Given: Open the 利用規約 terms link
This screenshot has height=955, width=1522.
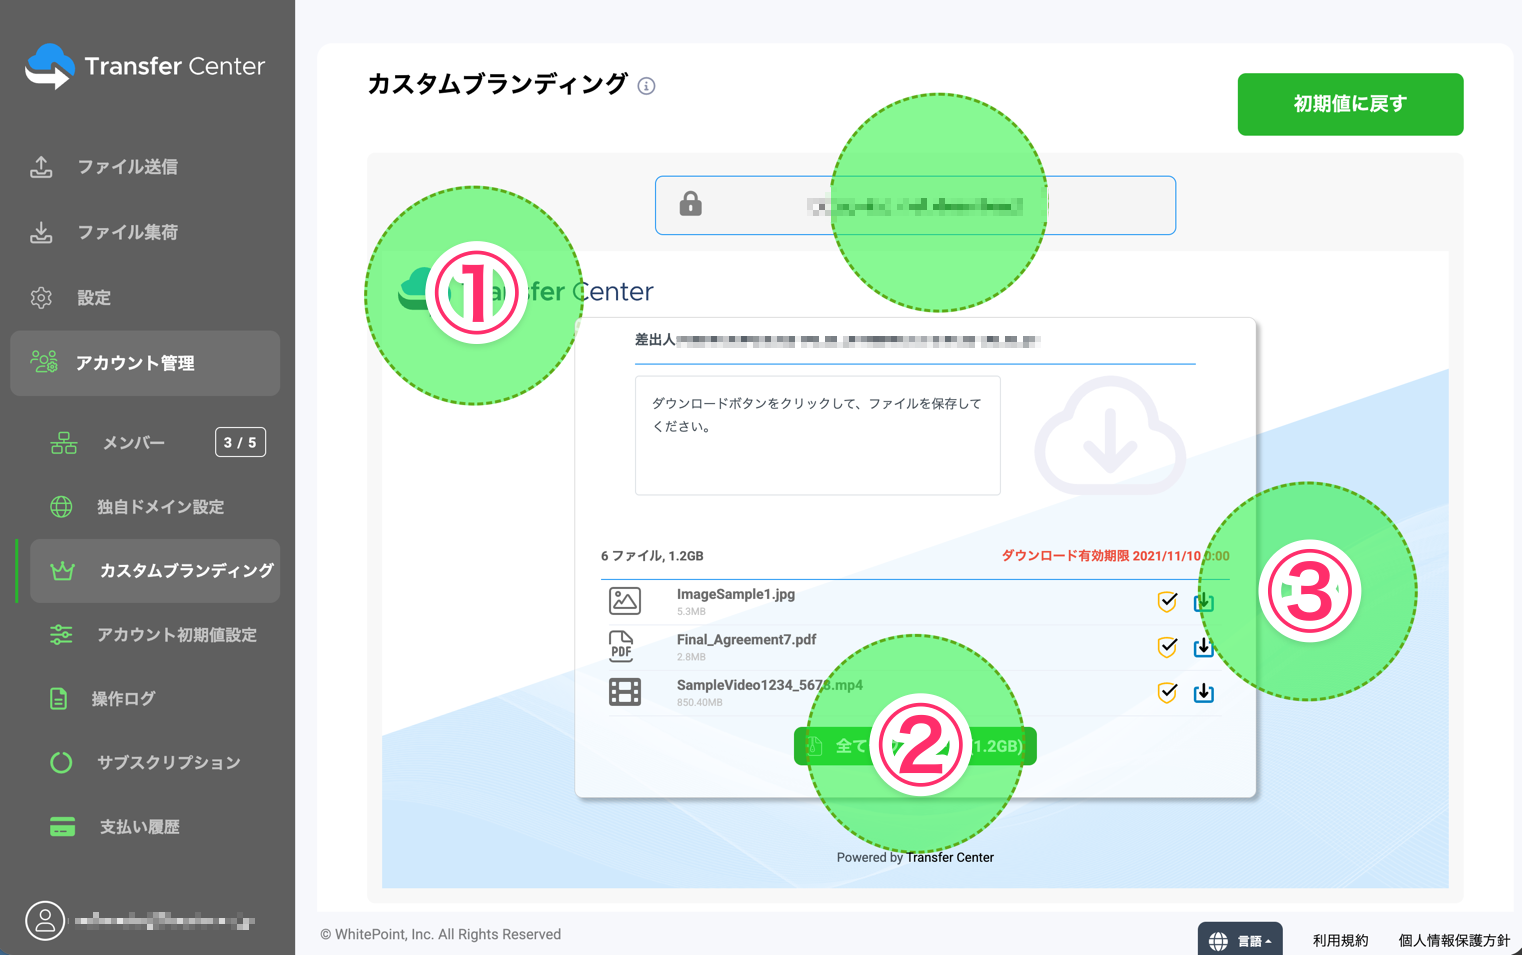Looking at the screenshot, I should pyautogui.click(x=1340, y=940).
